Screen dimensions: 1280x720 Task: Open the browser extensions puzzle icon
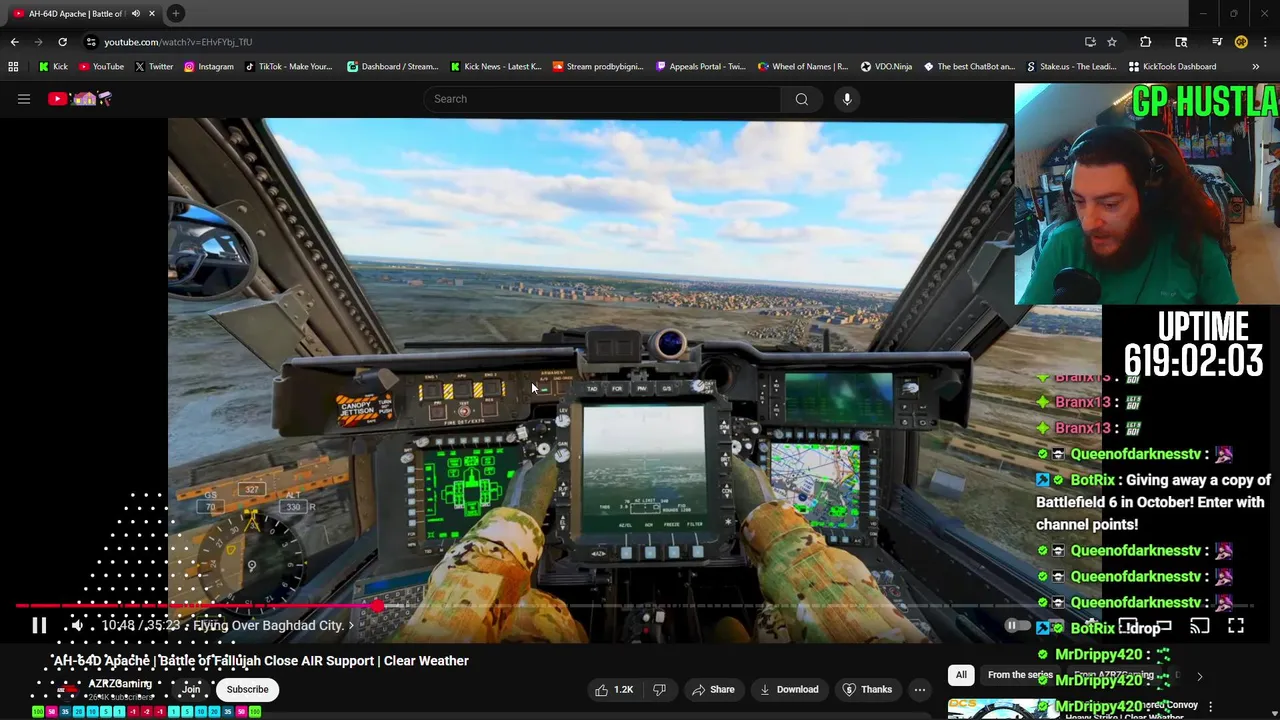1146,42
